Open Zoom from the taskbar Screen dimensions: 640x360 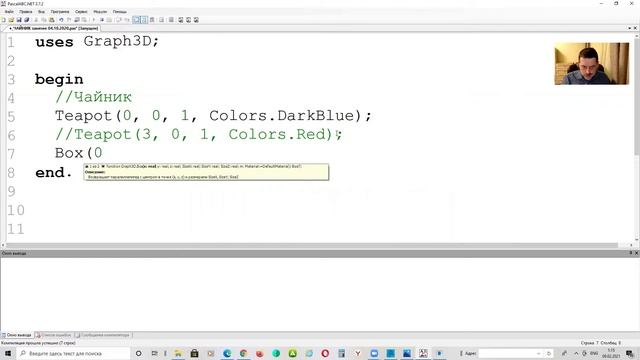(374, 353)
